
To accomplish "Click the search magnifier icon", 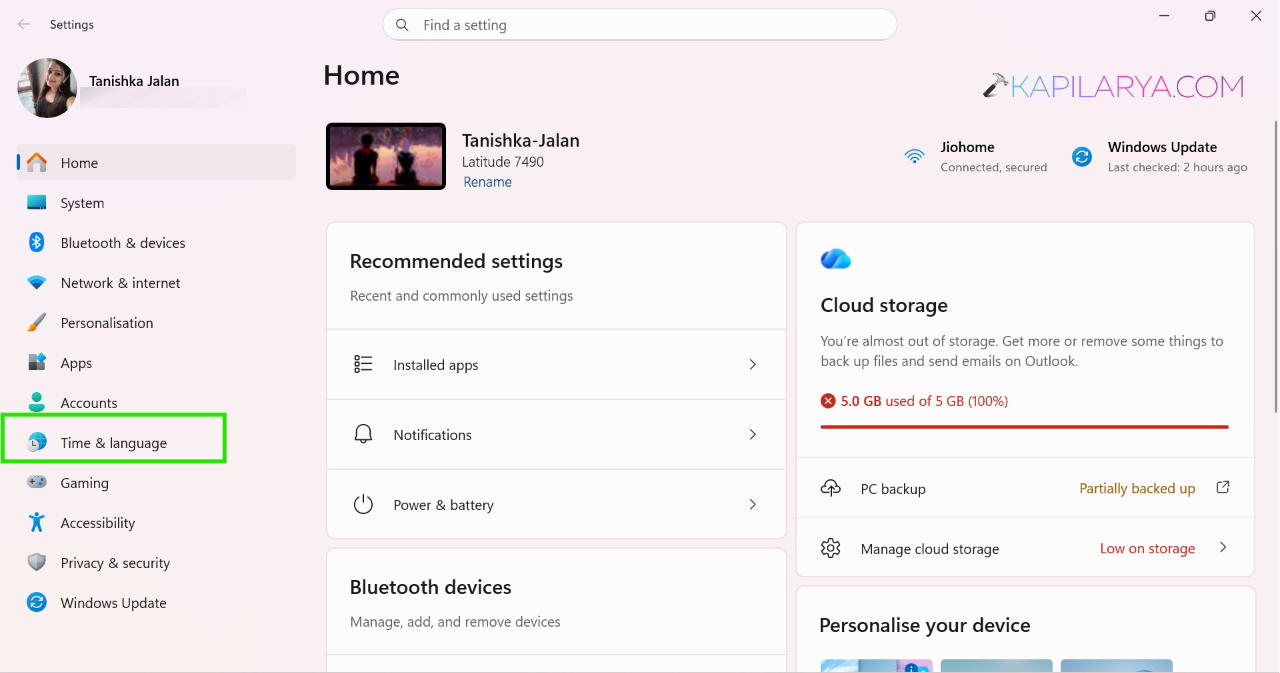I will point(402,25).
